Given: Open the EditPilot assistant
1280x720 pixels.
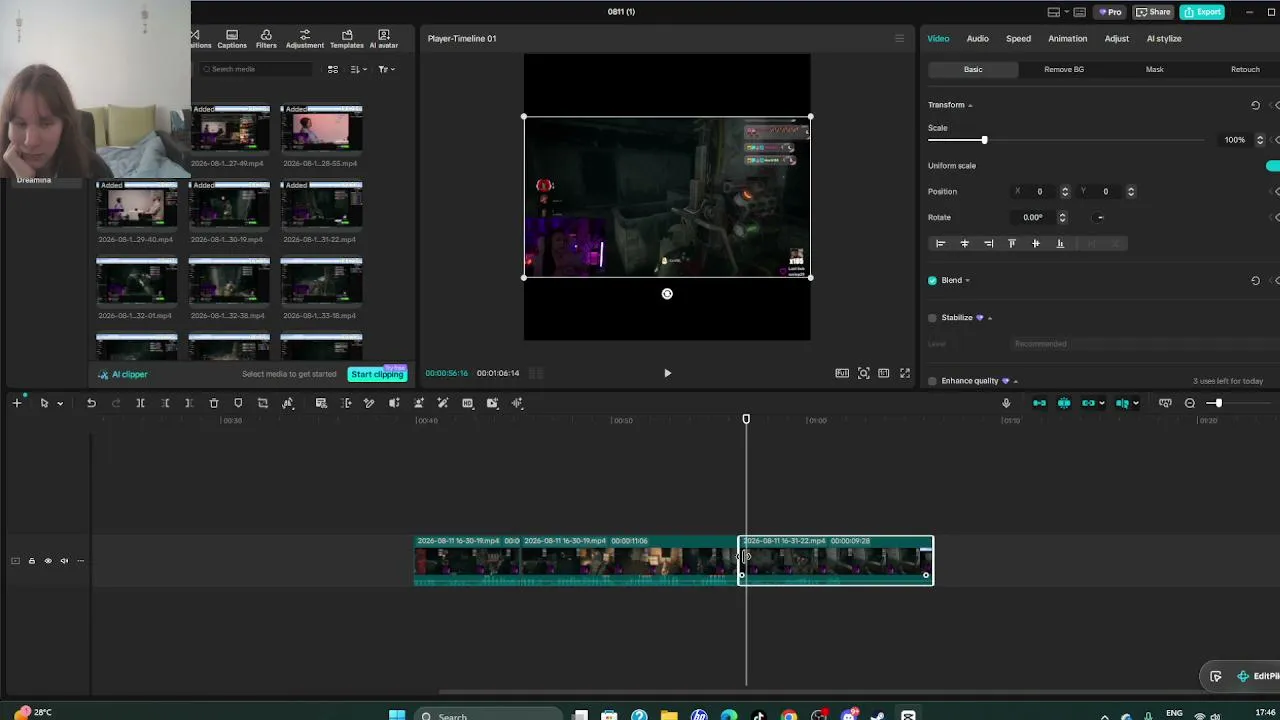Looking at the screenshot, I should 1257,676.
